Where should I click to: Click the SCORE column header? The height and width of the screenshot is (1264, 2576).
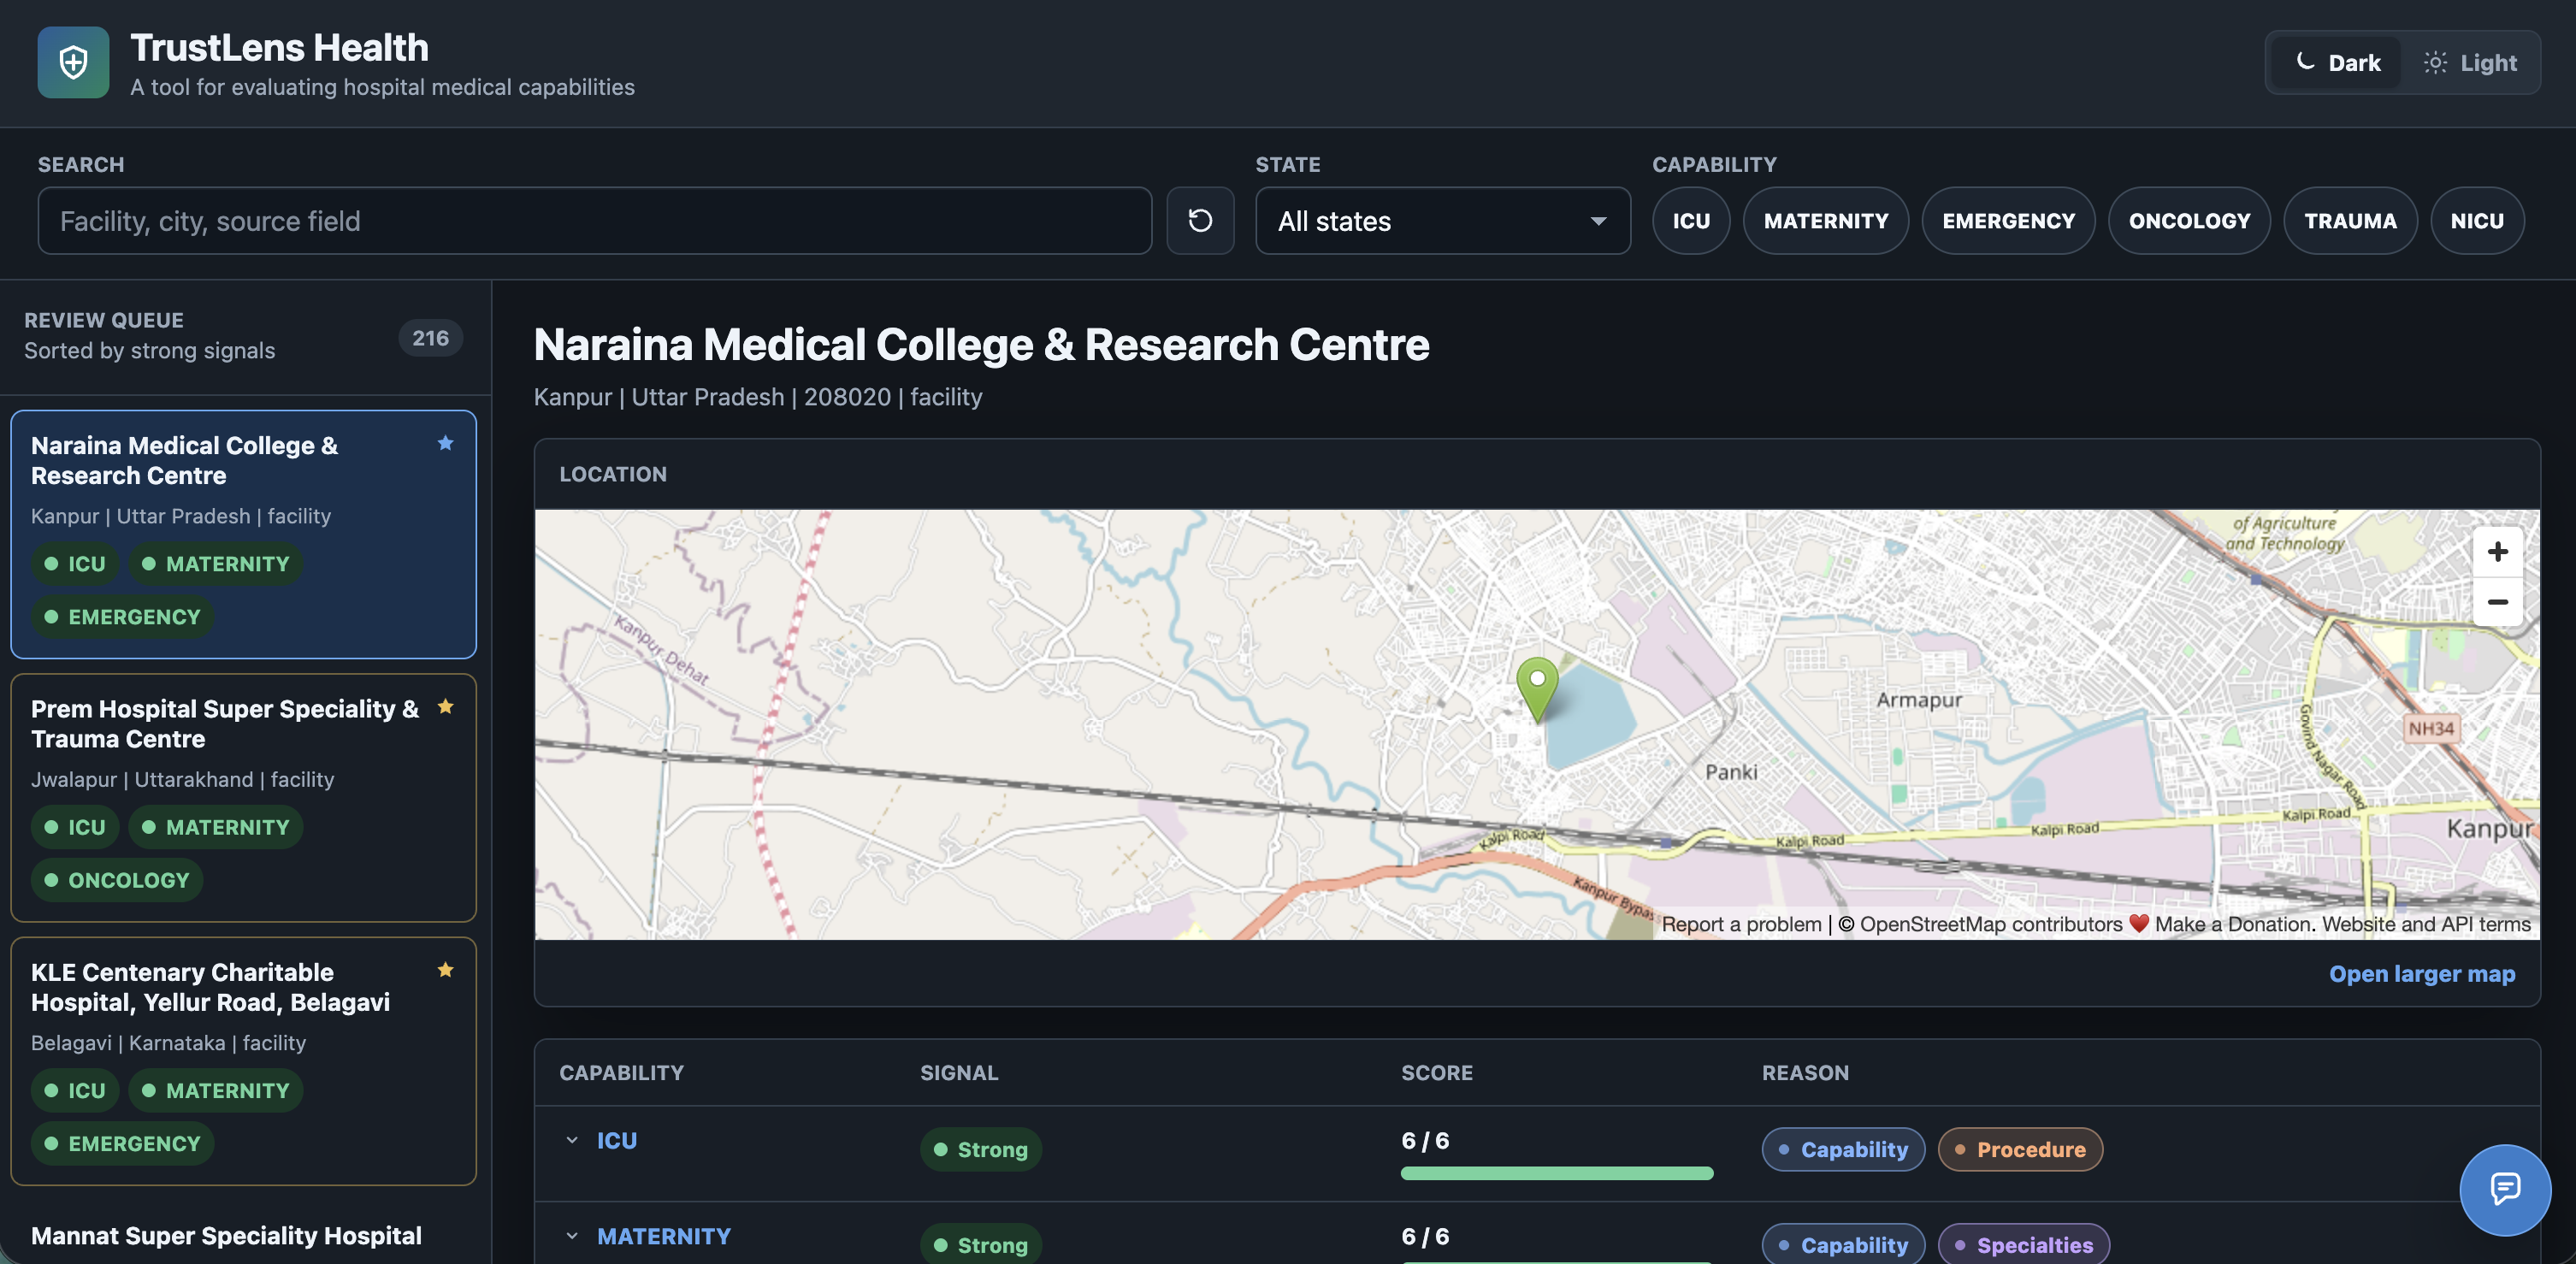point(1437,1072)
